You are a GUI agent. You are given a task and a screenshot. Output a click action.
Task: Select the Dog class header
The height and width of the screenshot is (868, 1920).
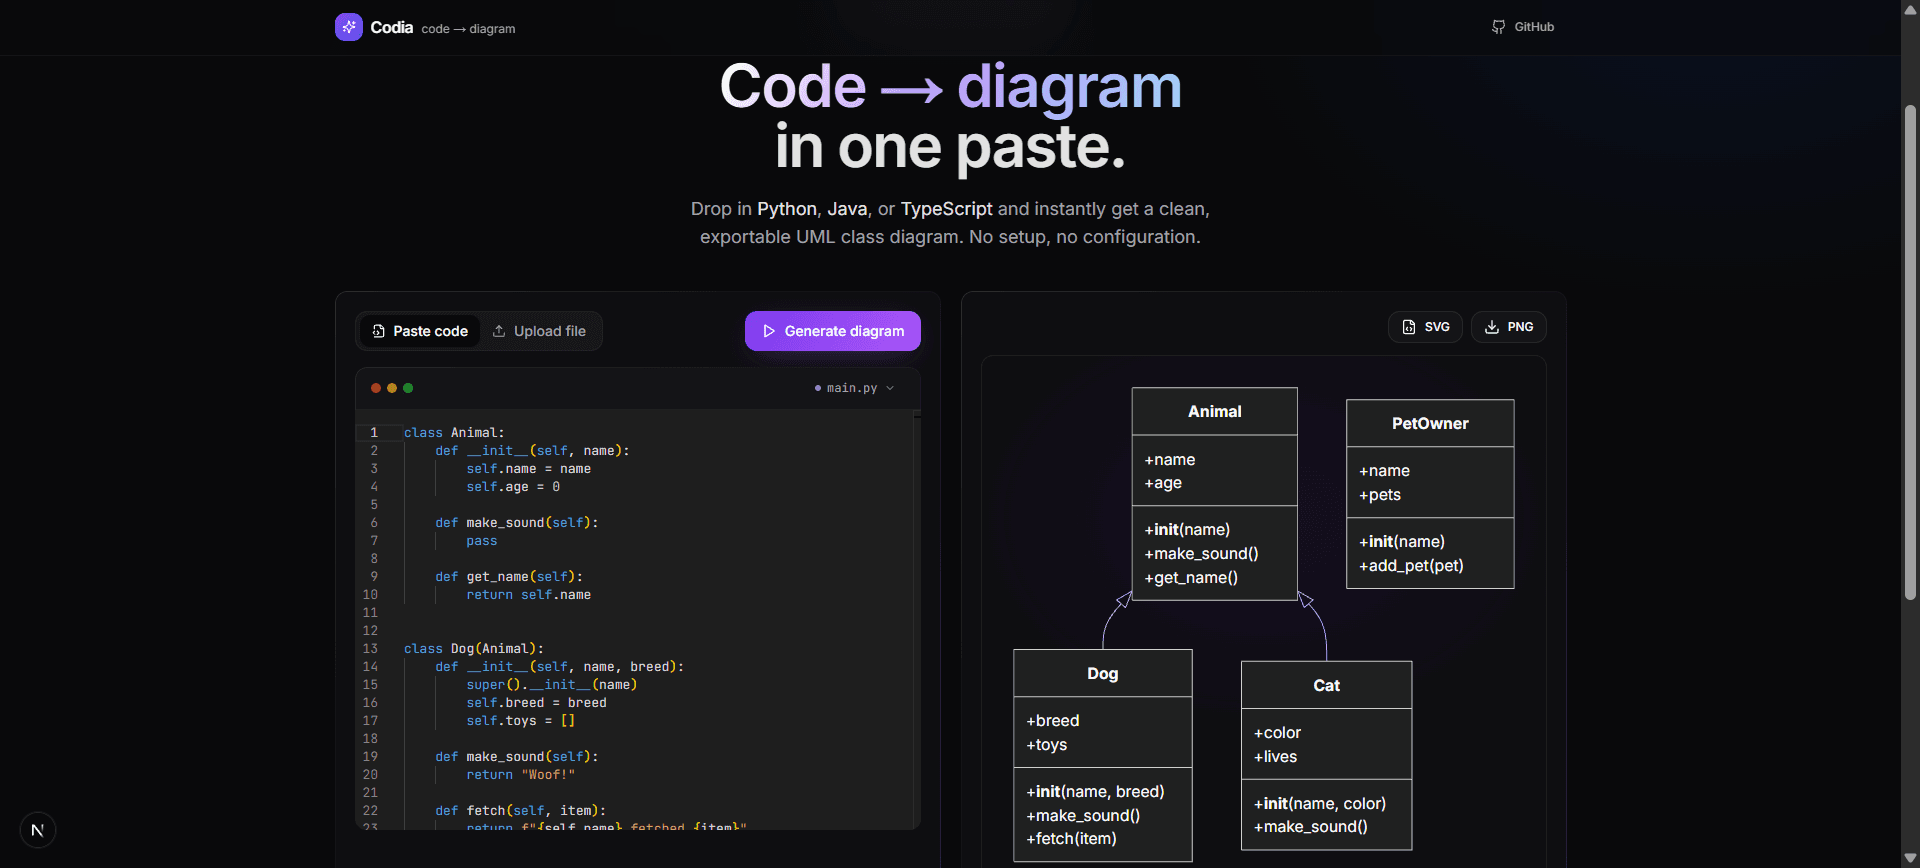[x=1103, y=673]
